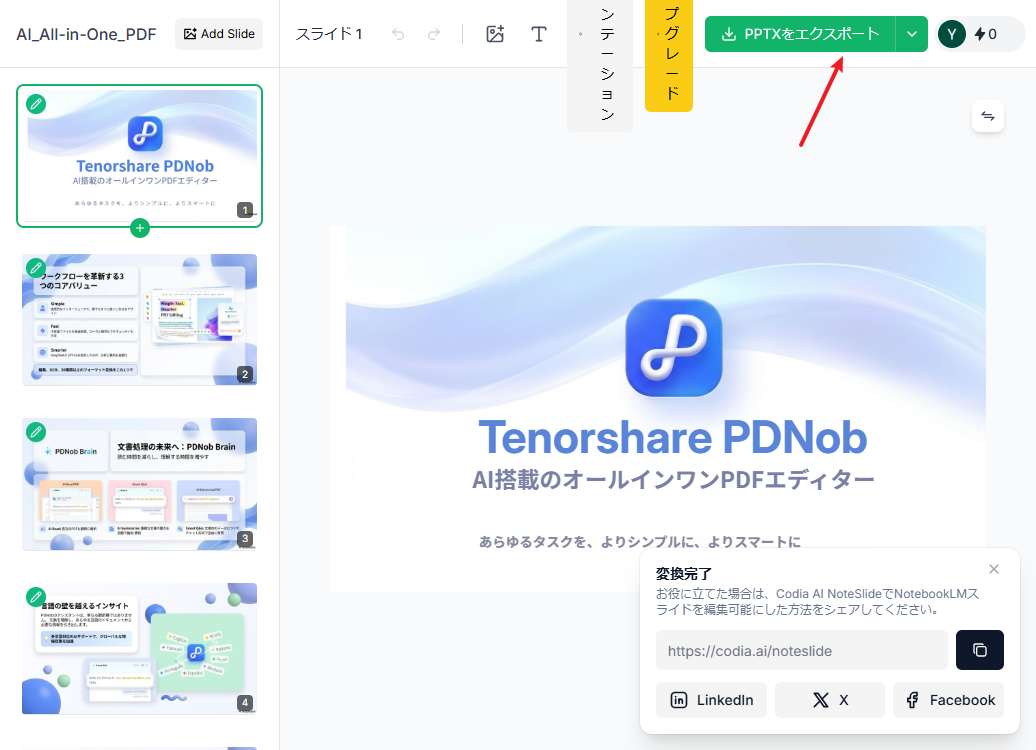Share on LinkedIn
Screen dimensions: 1036x750
712,700
